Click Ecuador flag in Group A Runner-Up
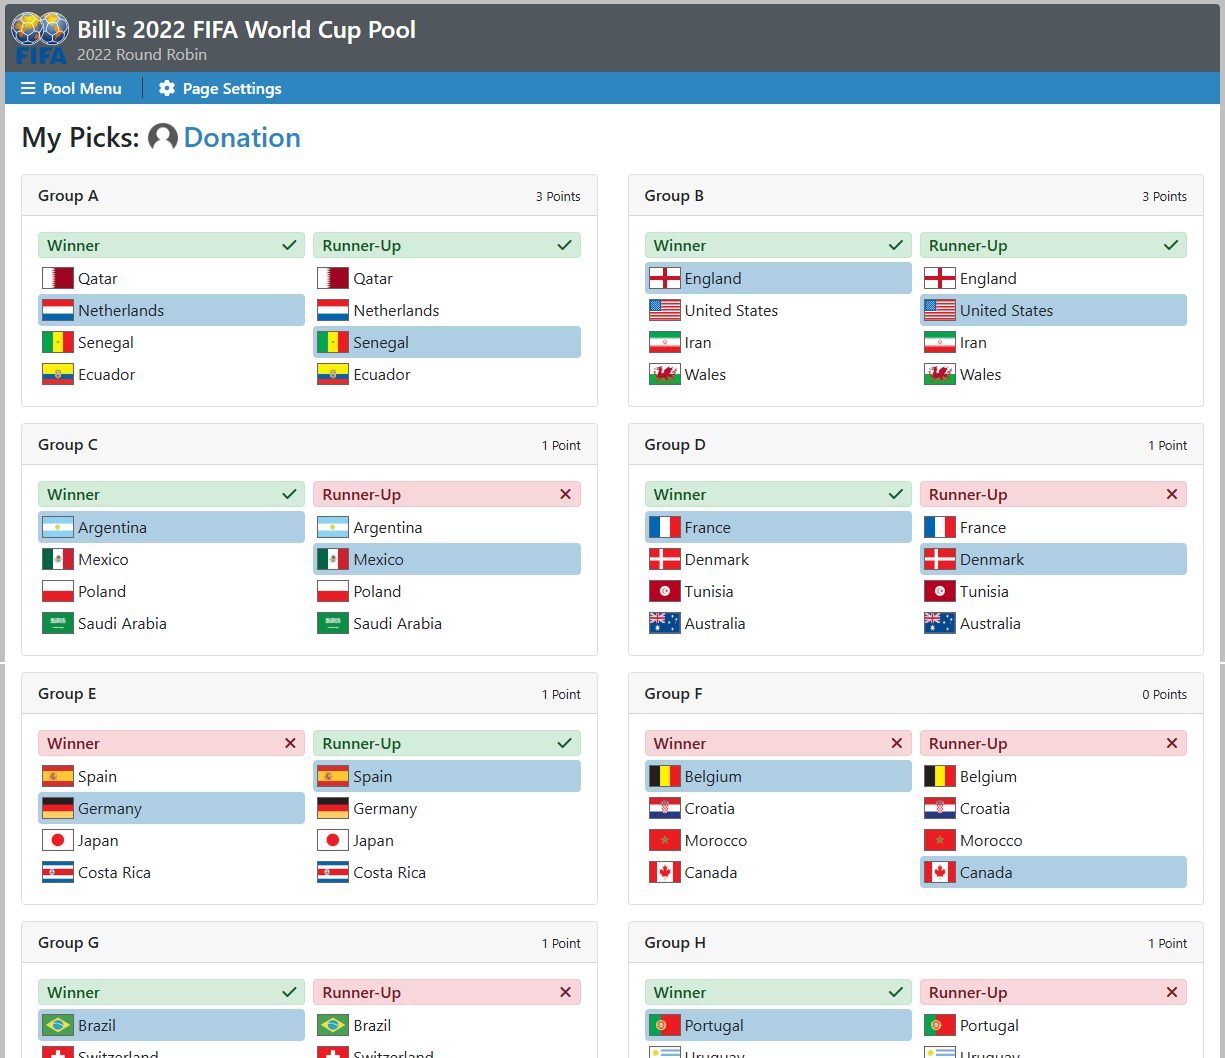 click(x=333, y=374)
